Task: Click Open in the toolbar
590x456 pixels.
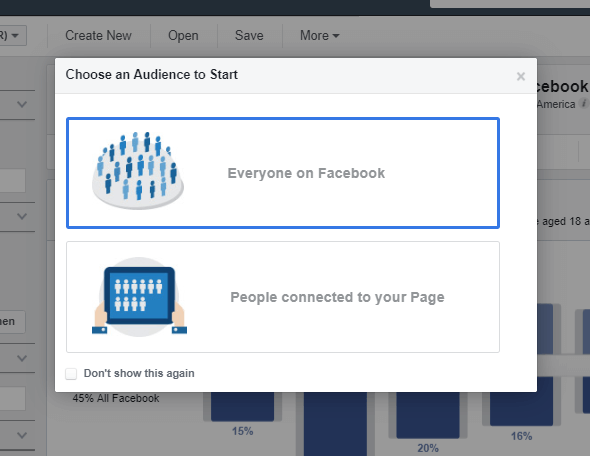Action: coord(183,36)
